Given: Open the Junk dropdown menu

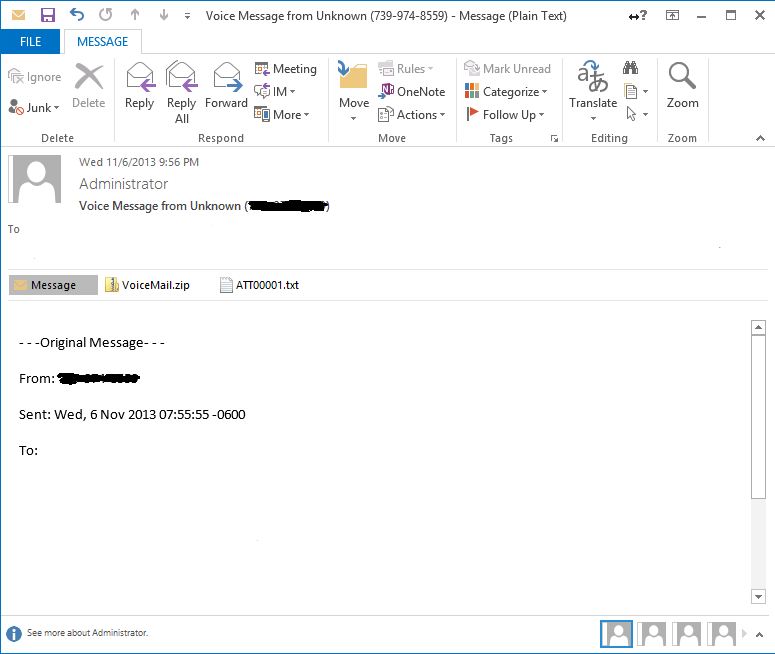Looking at the screenshot, I should pos(34,107).
